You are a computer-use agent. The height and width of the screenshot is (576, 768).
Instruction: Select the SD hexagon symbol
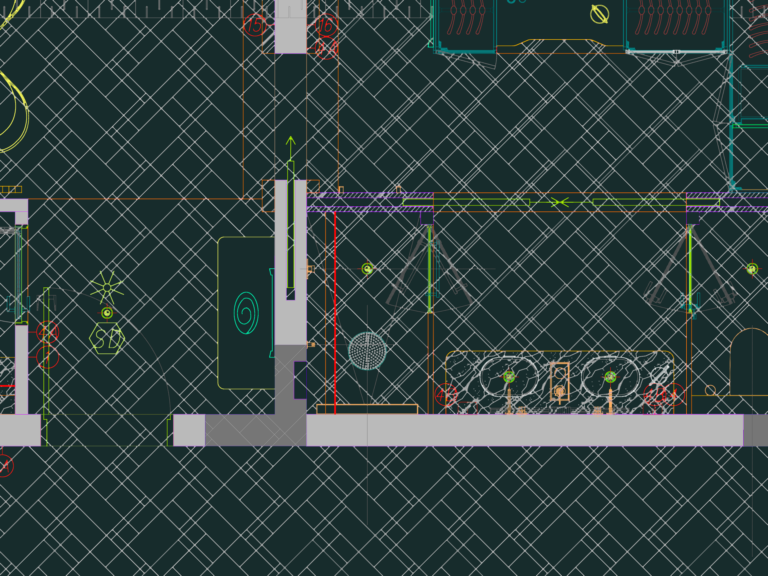107,338
